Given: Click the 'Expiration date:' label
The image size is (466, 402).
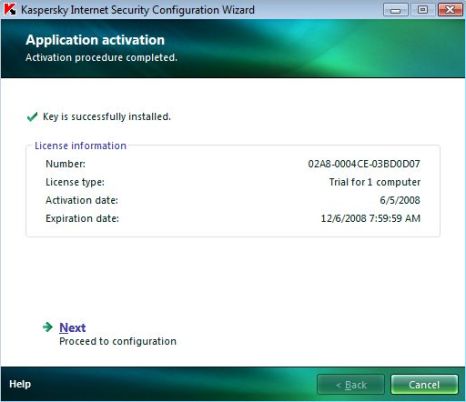Looking at the screenshot, I should pos(82,218).
